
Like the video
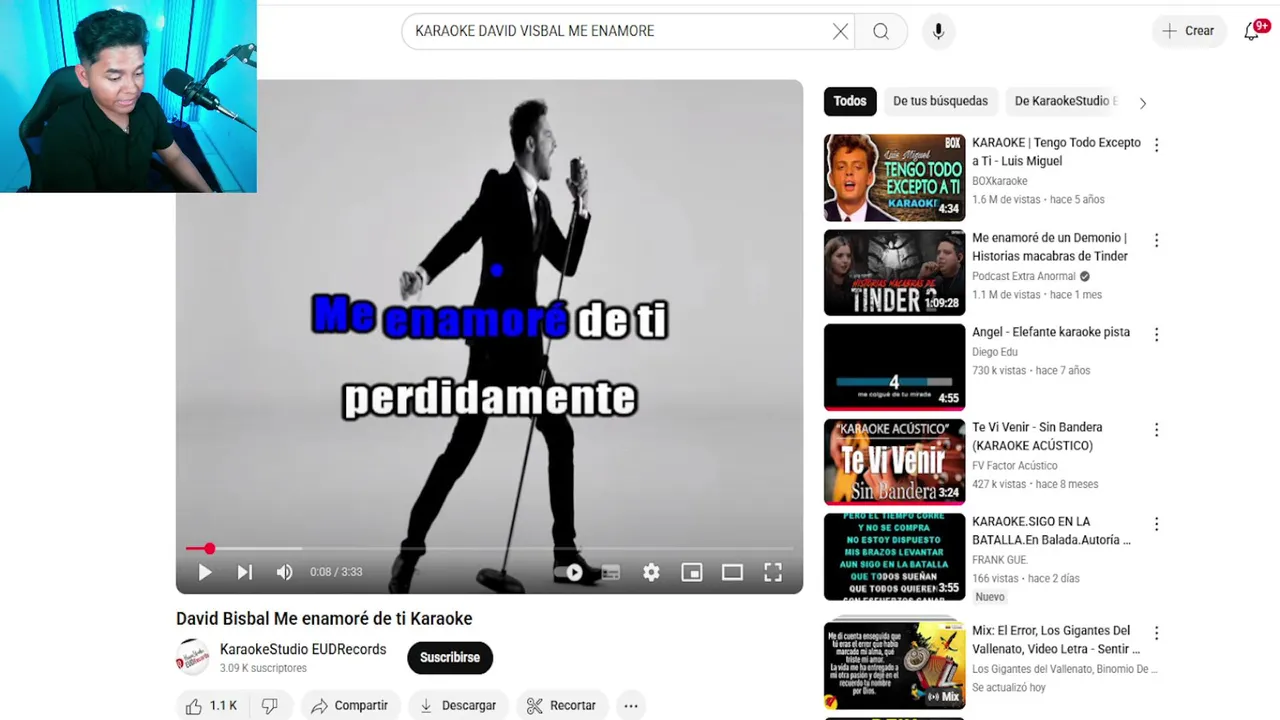(x=210, y=705)
